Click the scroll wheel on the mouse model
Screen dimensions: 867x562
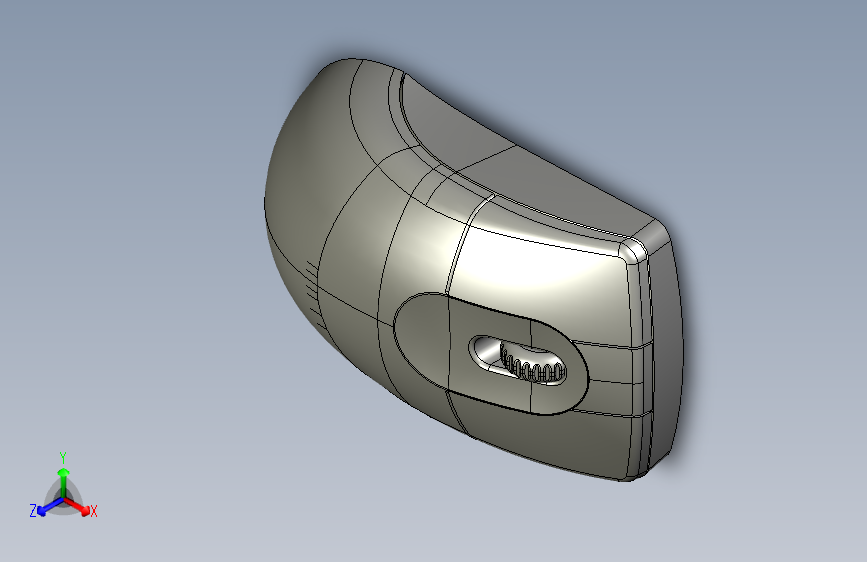(532, 365)
